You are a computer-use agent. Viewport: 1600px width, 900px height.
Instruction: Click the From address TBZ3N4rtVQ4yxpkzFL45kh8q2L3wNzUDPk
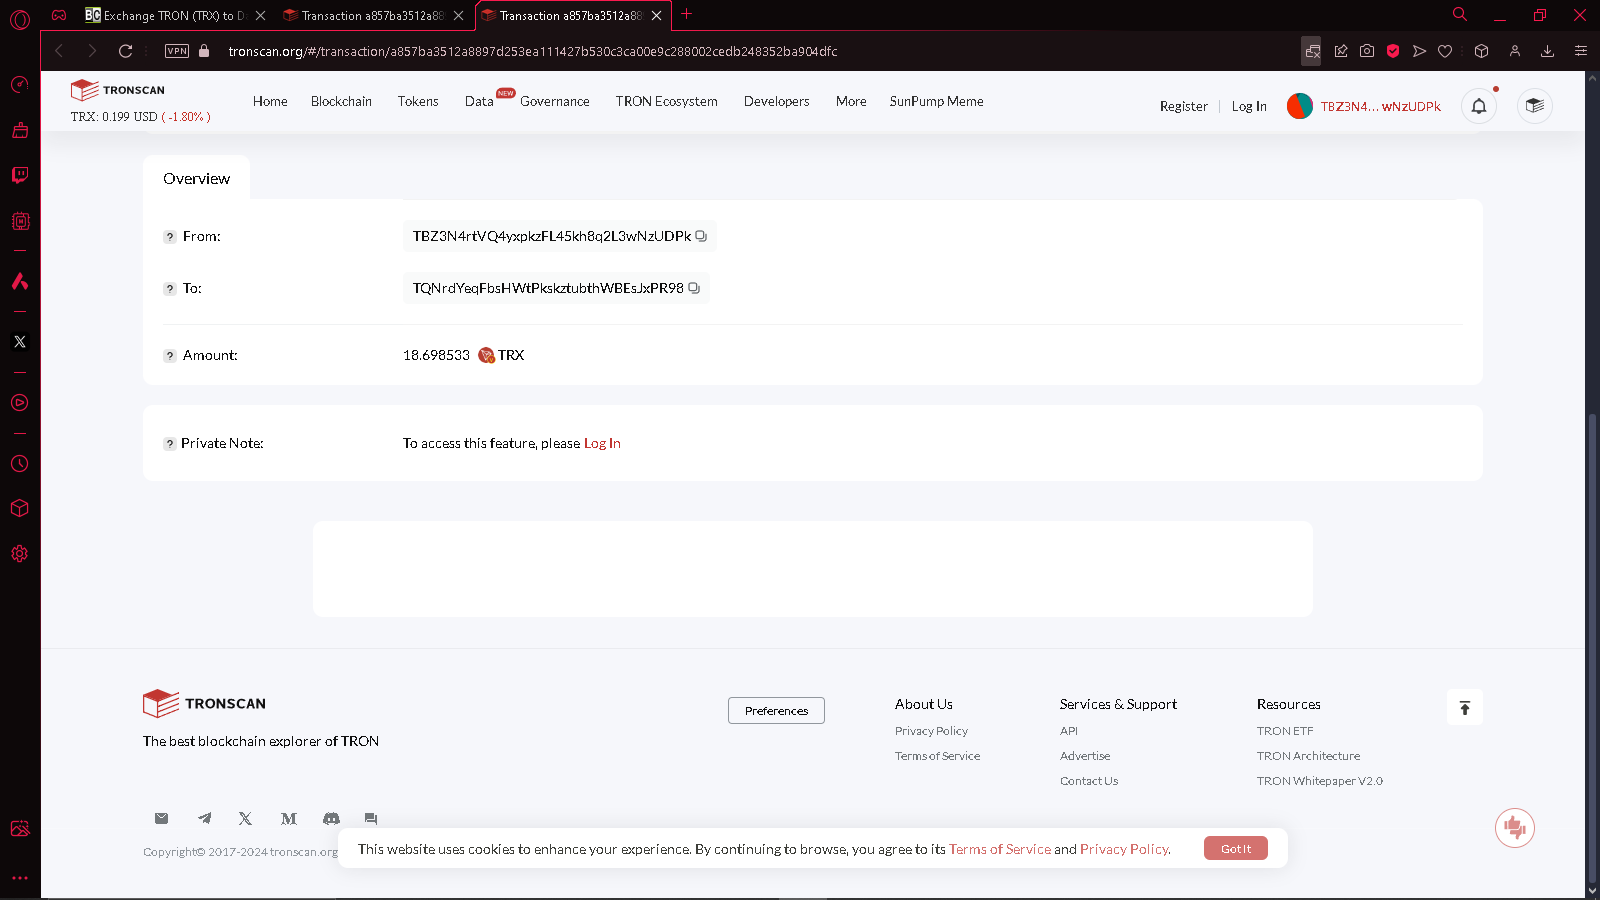click(x=552, y=236)
